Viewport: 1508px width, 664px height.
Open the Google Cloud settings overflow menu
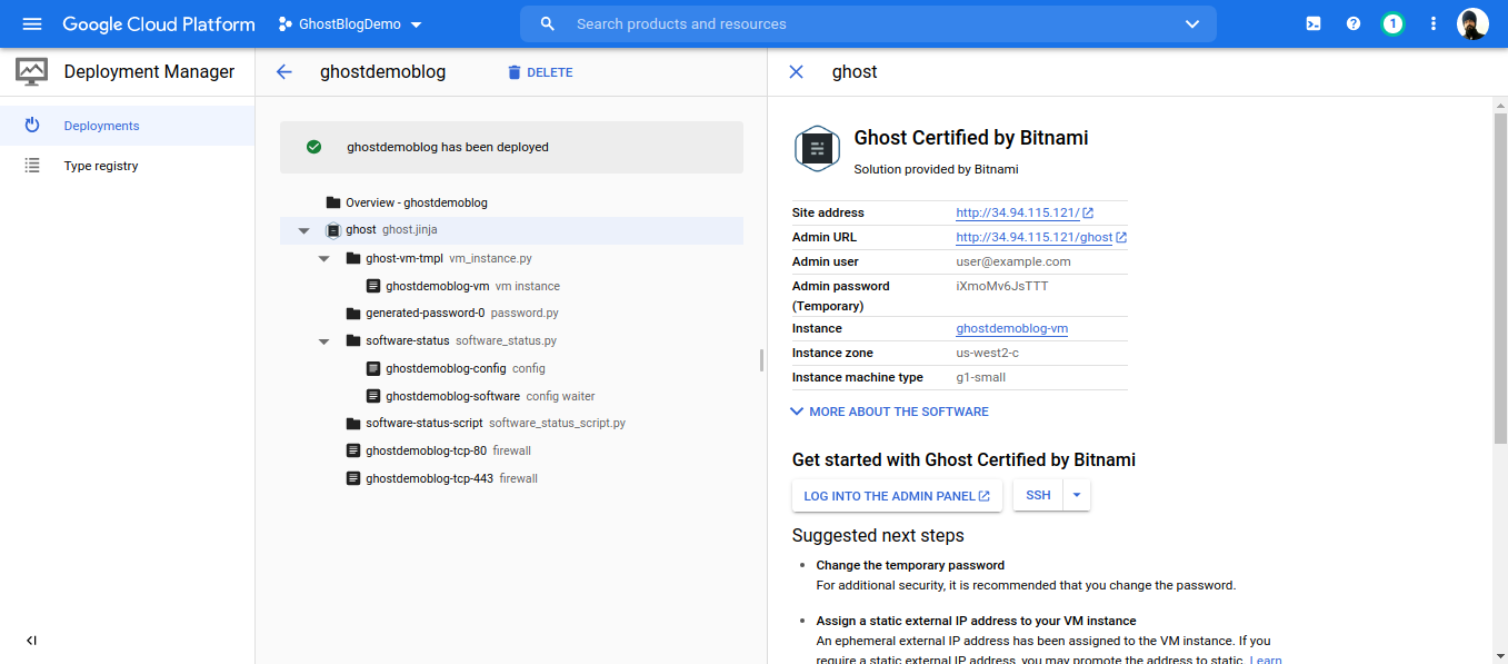point(1433,23)
